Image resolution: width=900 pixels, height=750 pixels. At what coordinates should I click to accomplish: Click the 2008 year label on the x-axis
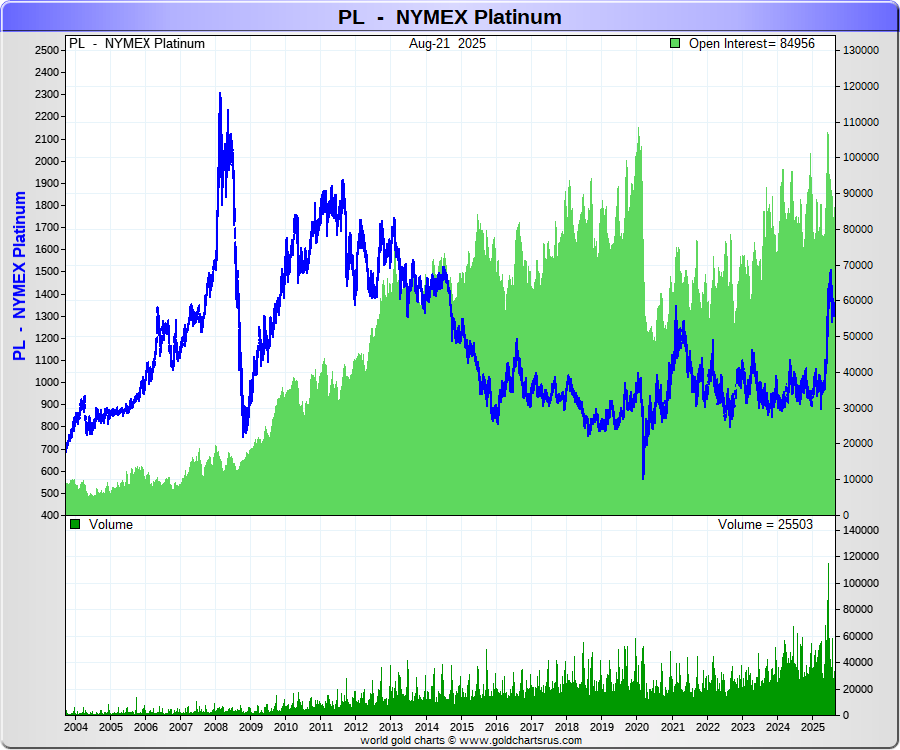[x=216, y=727]
